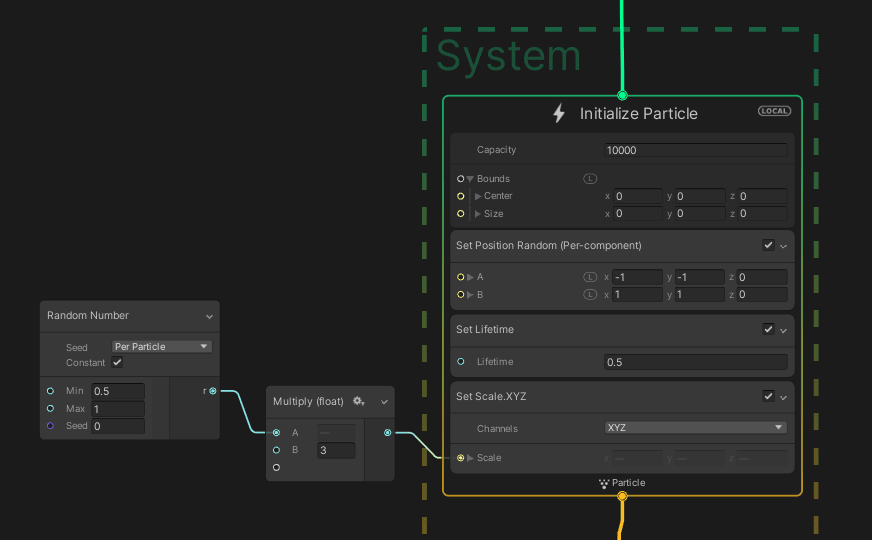Click the Bounds input port
The height and width of the screenshot is (540, 872).
(460, 179)
